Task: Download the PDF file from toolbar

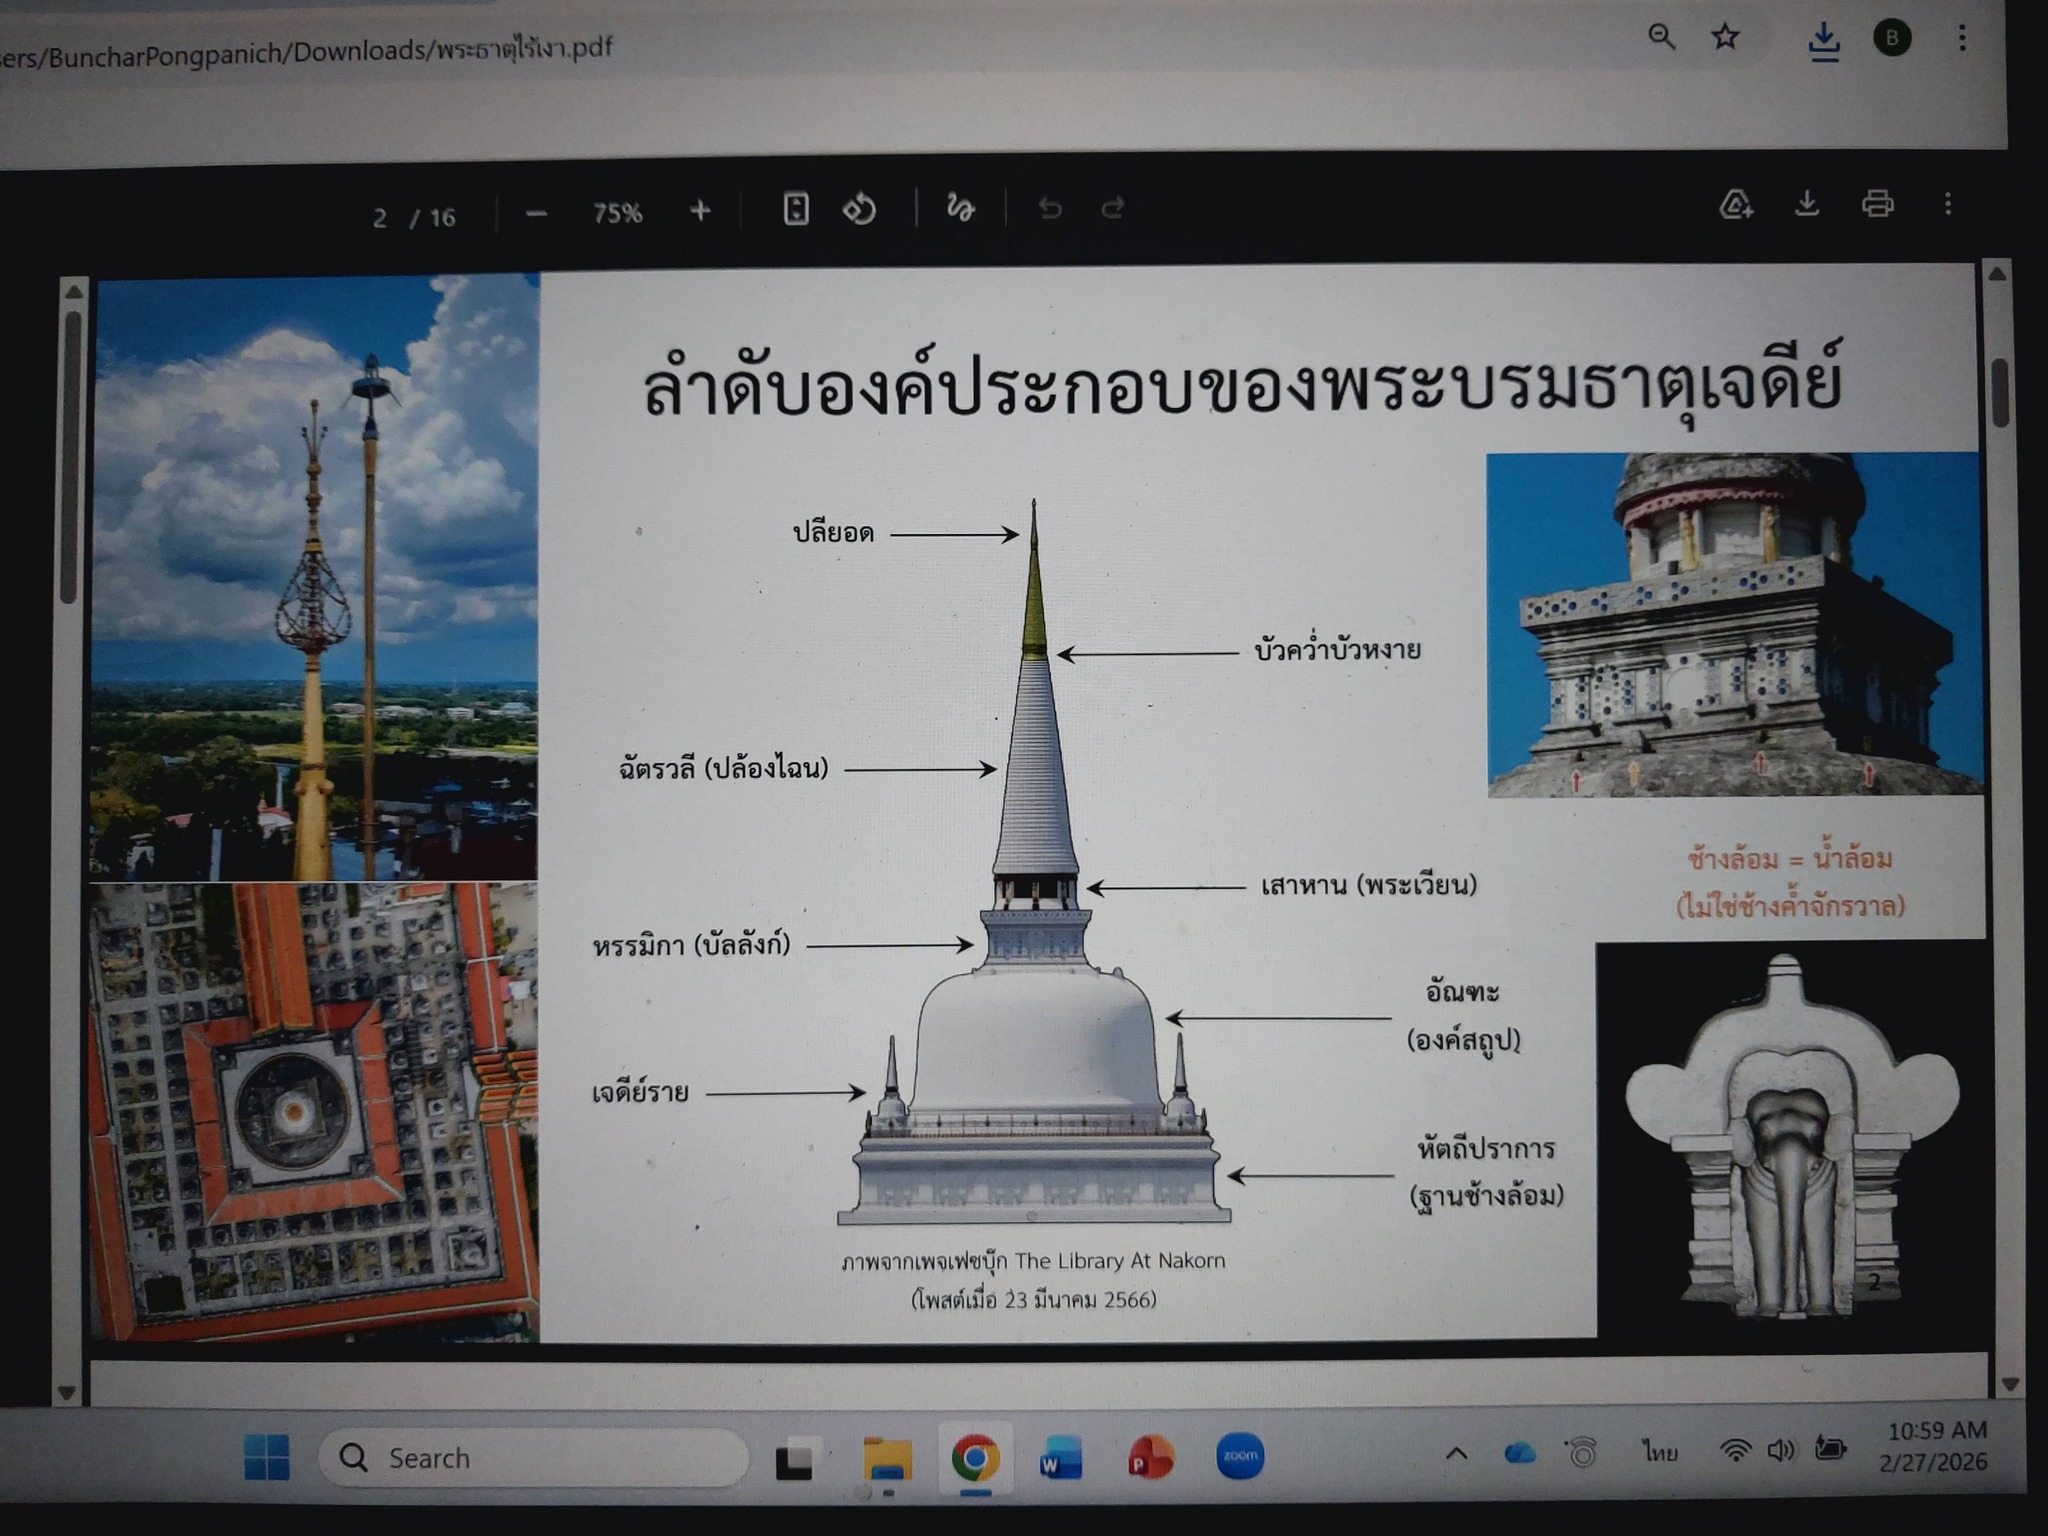Action: [x=1807, y=204]
